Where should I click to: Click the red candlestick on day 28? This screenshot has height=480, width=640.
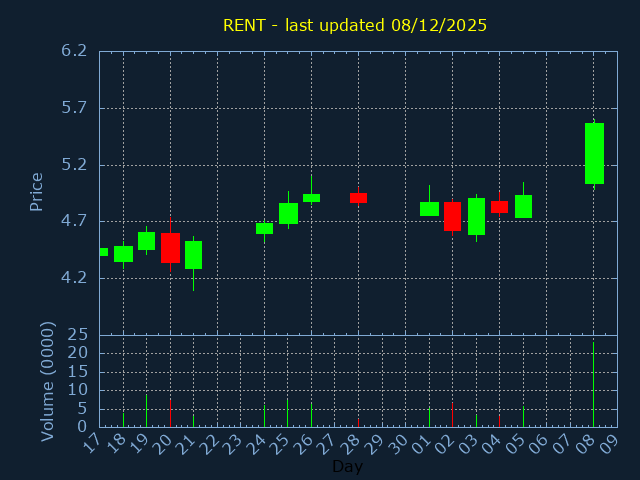[358, 198]
